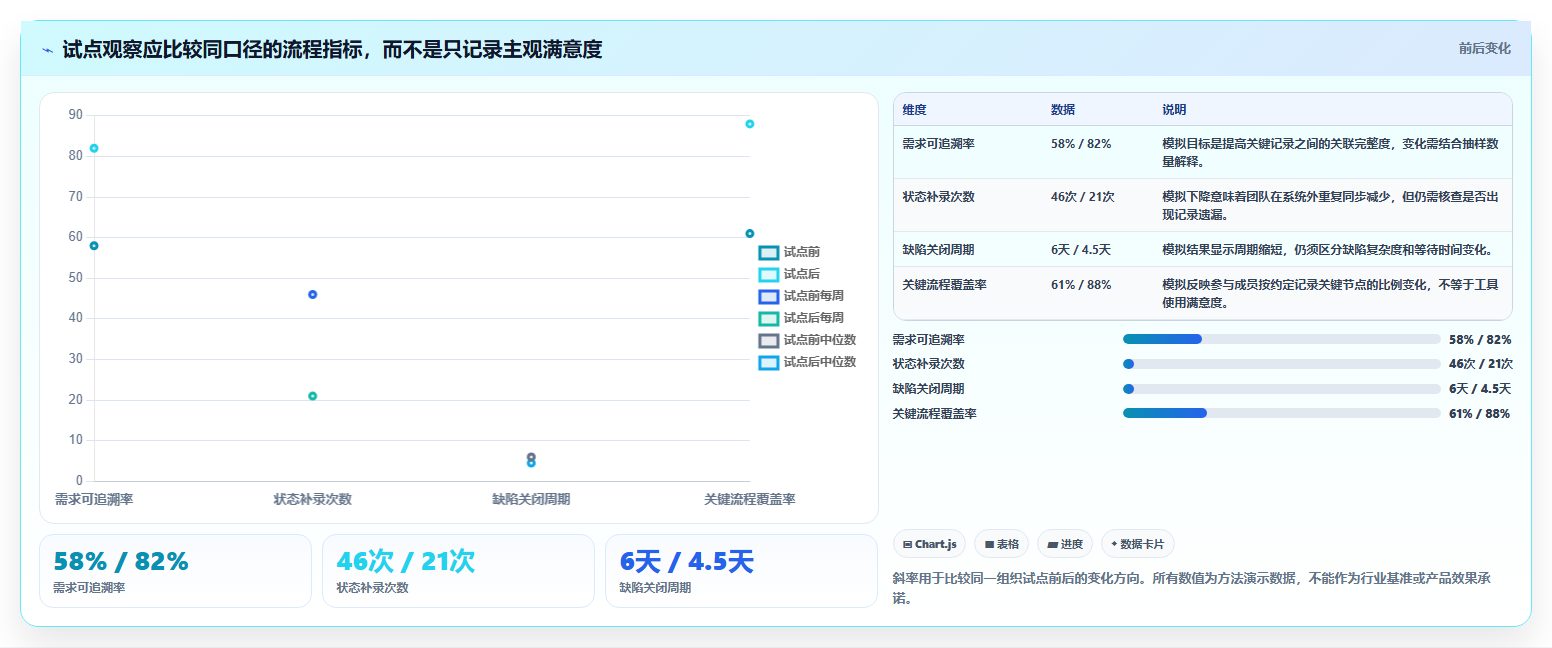The width and height of the screenshot is (1552, 648).
Task: Click the 关键流程覆盖率 x-axis label
Action: click(750, 499)
